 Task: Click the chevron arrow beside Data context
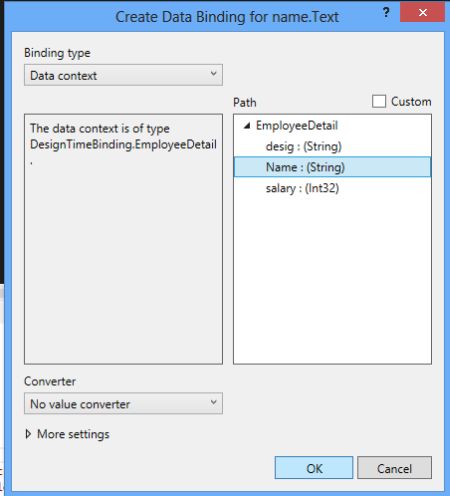(x=213, y=74)
